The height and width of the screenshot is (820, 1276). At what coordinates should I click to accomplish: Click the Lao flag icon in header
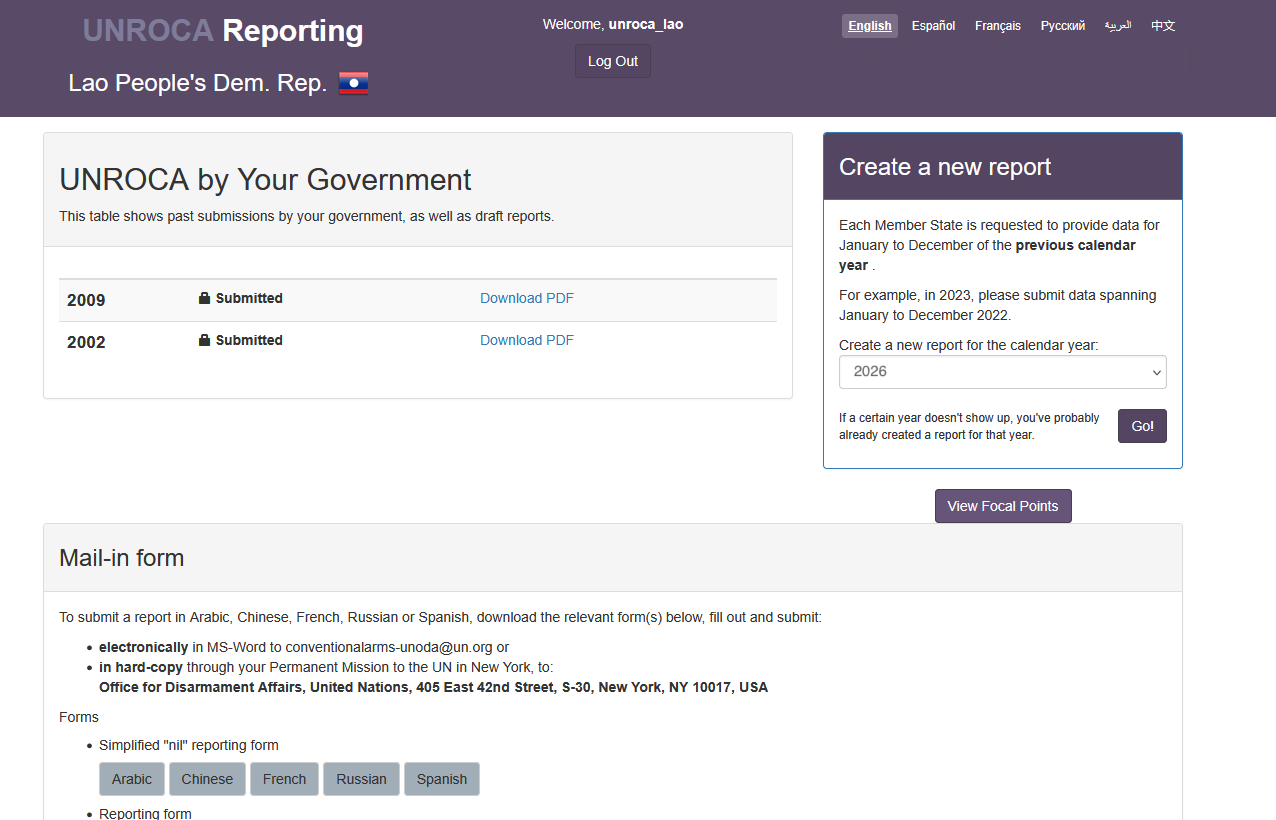click(x=353, y=84)
